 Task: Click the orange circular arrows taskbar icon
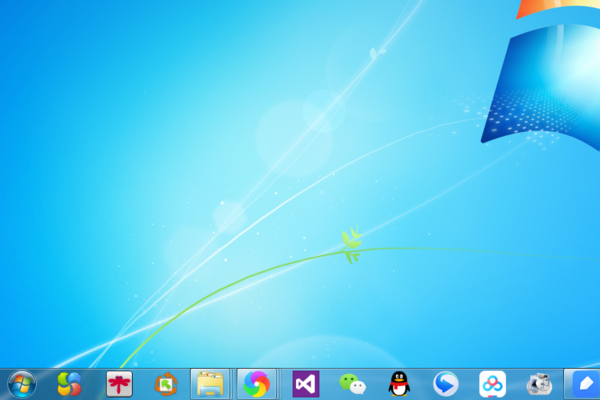click(x=165, y=383)
